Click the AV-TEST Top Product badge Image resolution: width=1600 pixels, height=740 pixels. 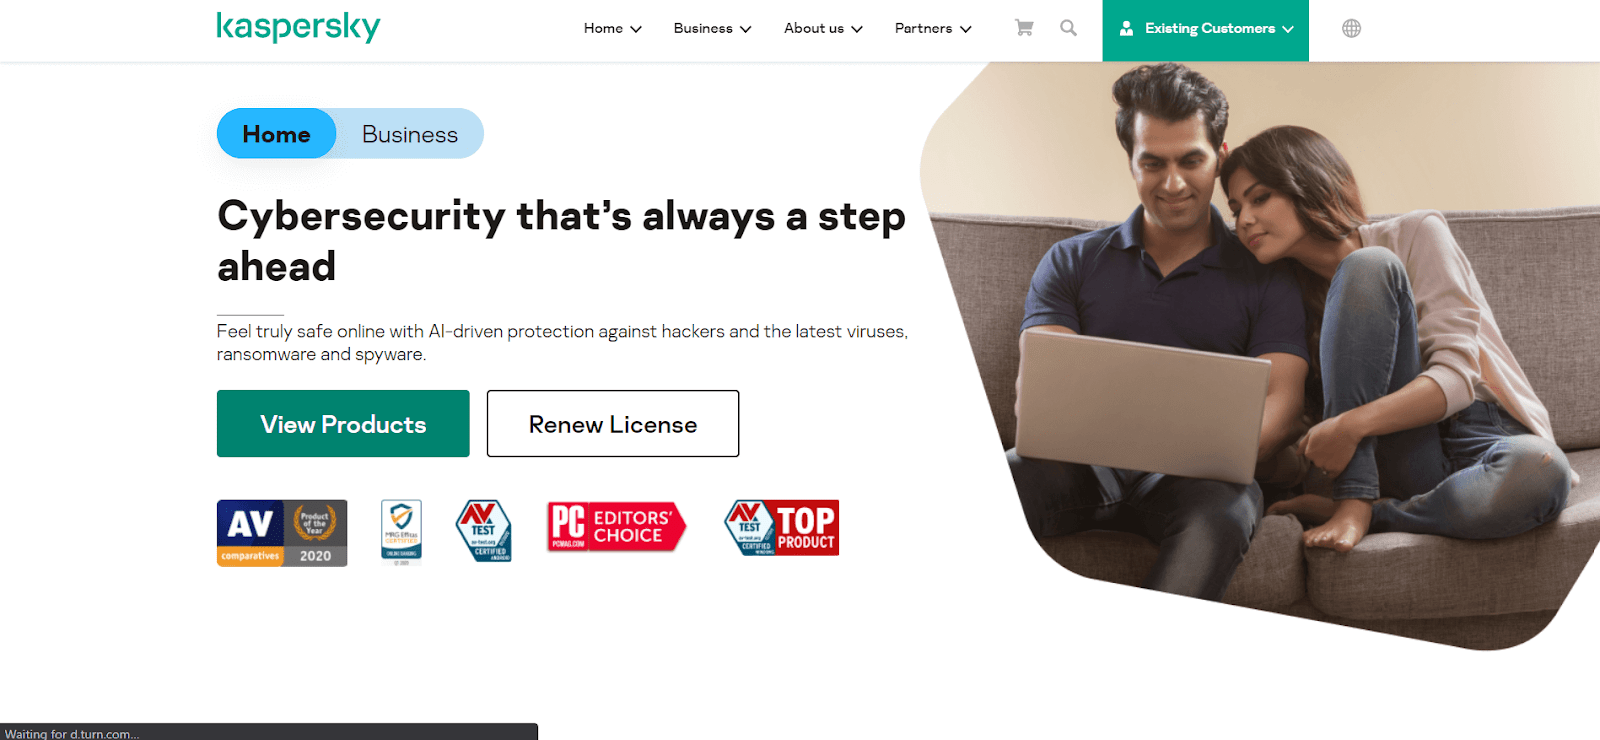(782, 528)
